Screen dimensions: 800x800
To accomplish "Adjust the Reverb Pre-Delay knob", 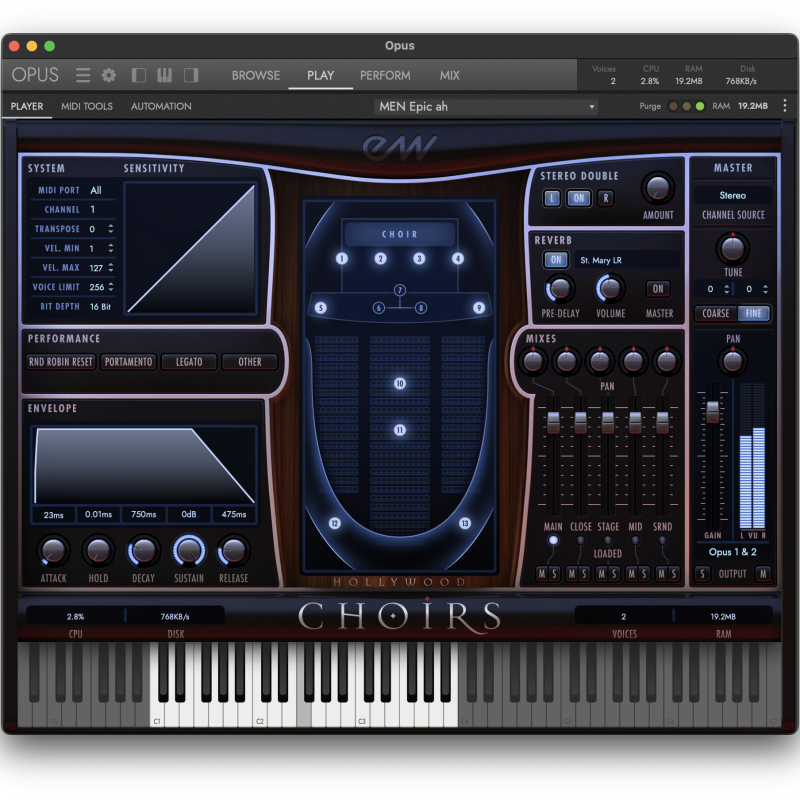I will click(560, 289).
